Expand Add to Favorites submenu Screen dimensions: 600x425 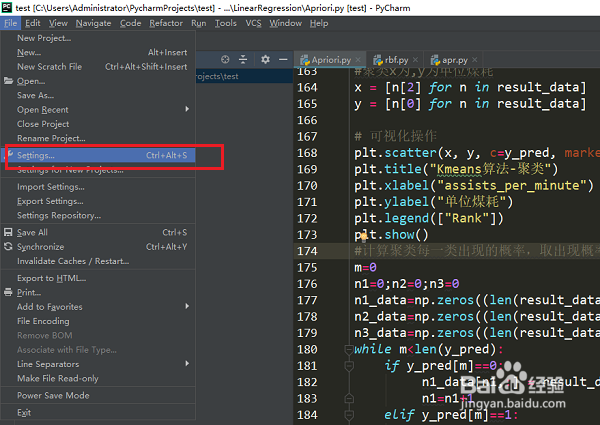point(98,307)
